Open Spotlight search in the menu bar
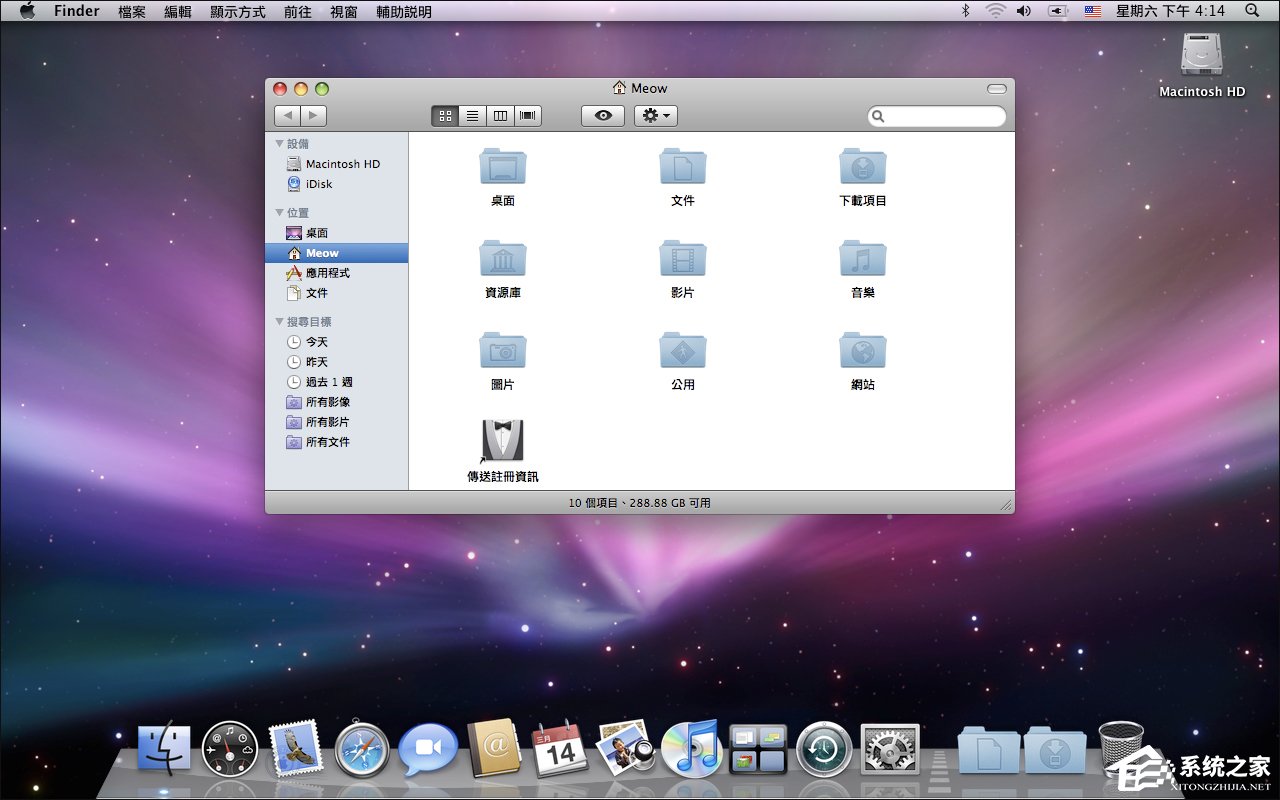Image resolution: width=1280 pixels, height=800 pixels. pos(1251,11)
